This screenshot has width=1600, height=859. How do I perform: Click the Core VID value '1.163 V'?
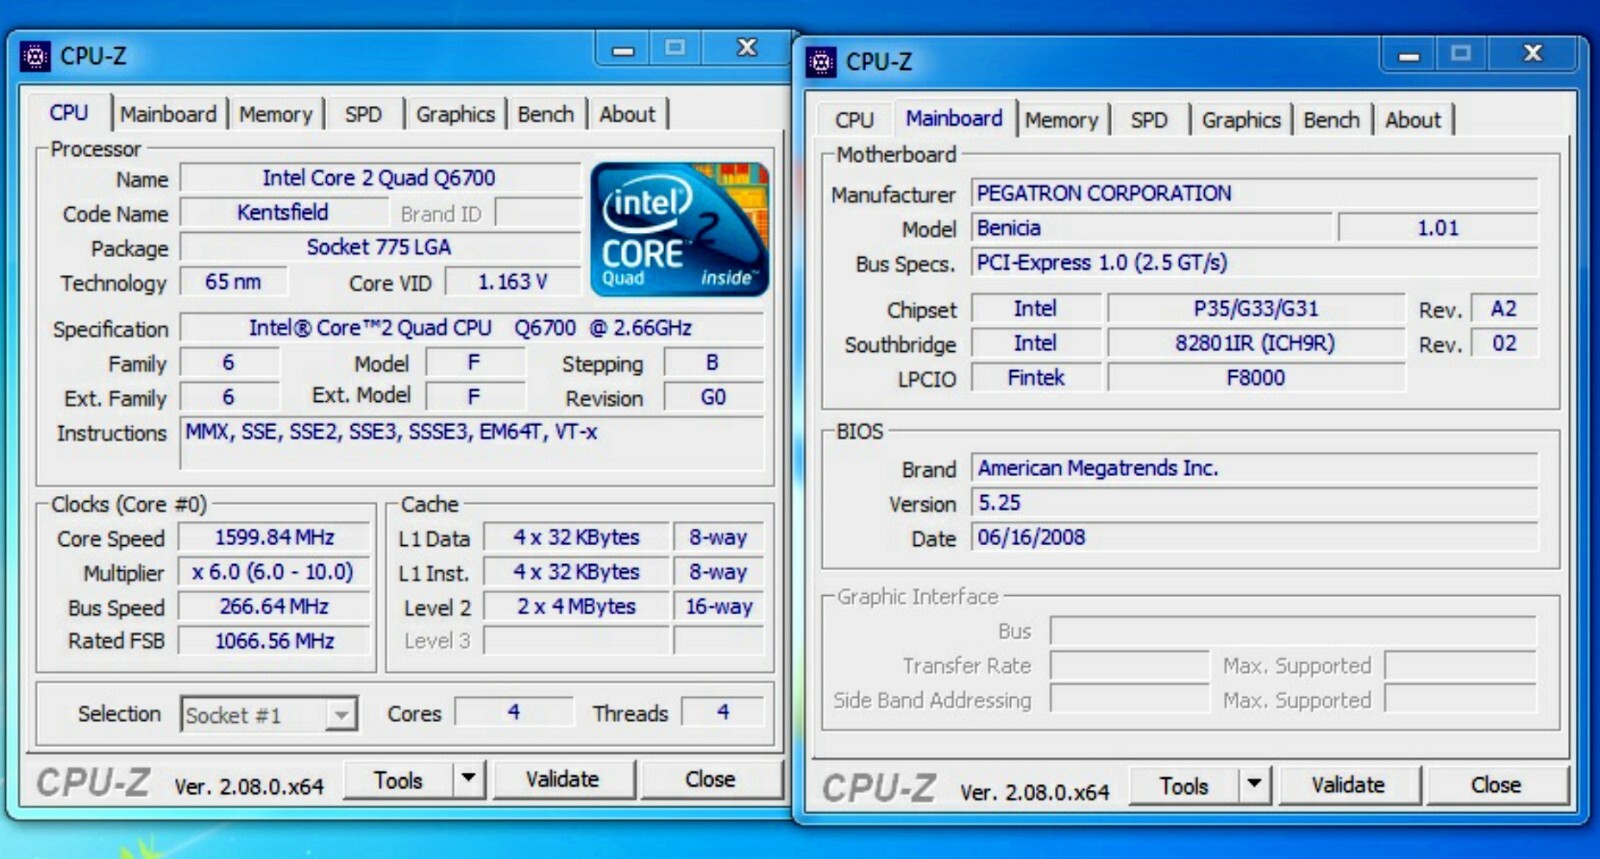pyautogui.click(x=512, y=282)
